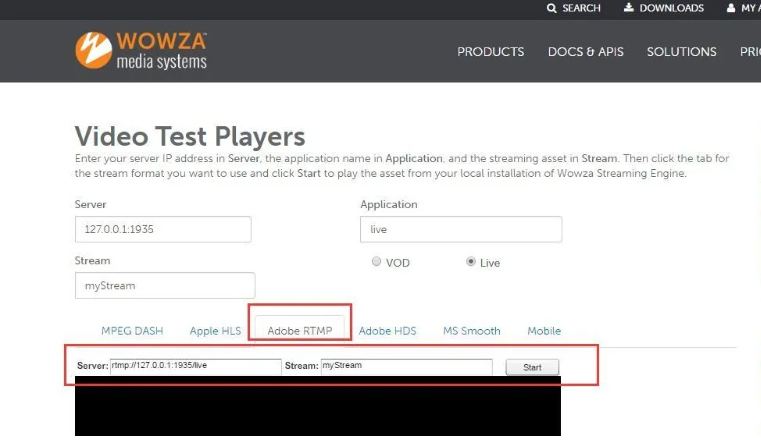Viewport: 761px width, 442px height.
Task: Switch to the MPEG DASH tab
Action: tap(132, 331)
